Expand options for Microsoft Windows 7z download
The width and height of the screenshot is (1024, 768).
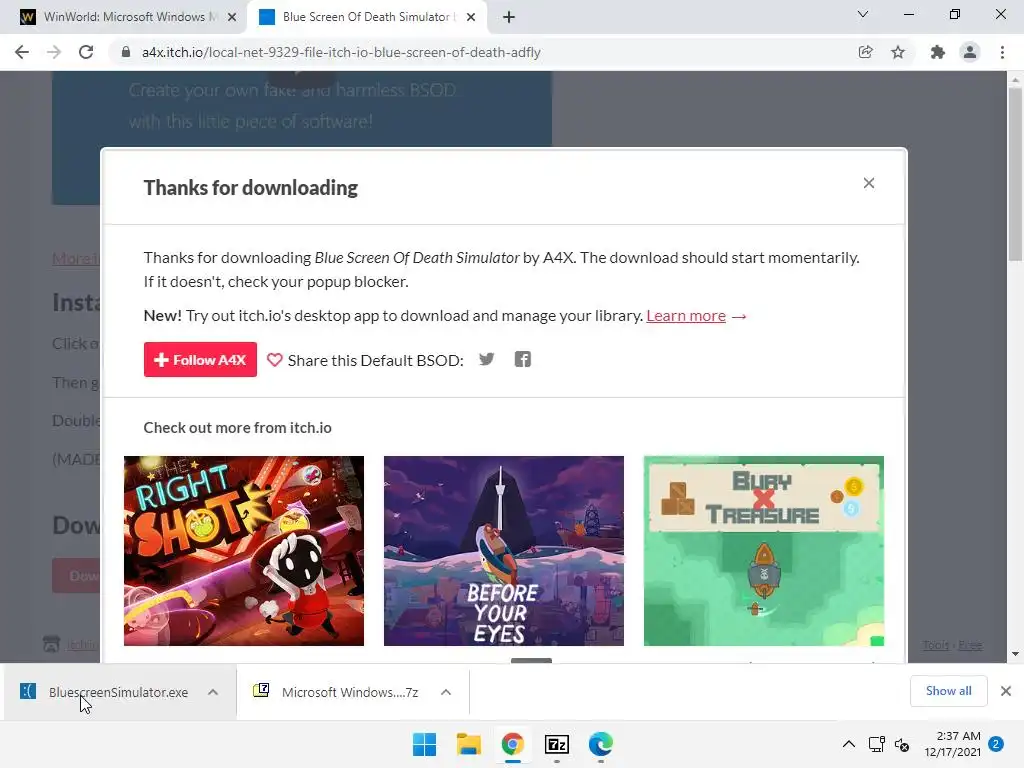445,692
